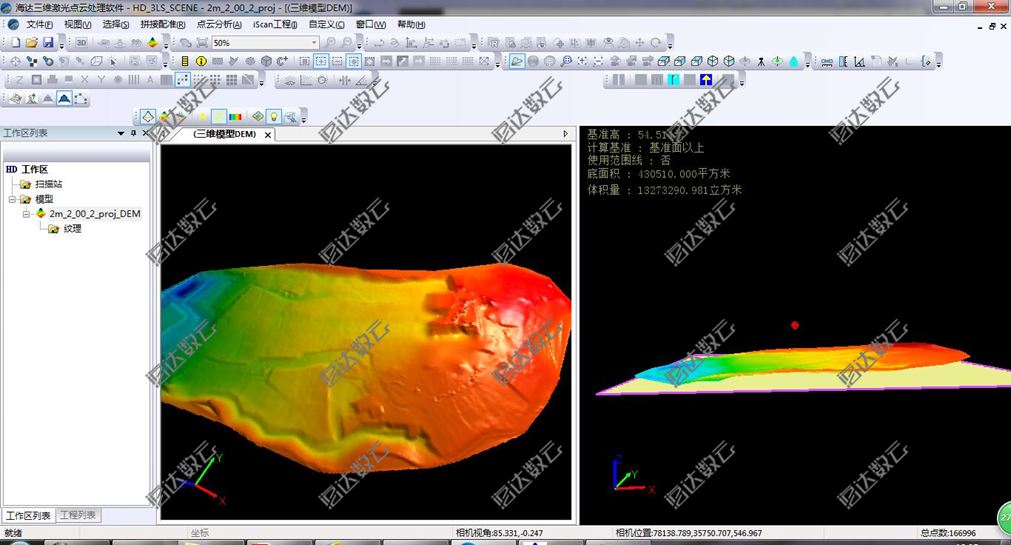Close the 三维模型DEM document tab

[268, 134]
